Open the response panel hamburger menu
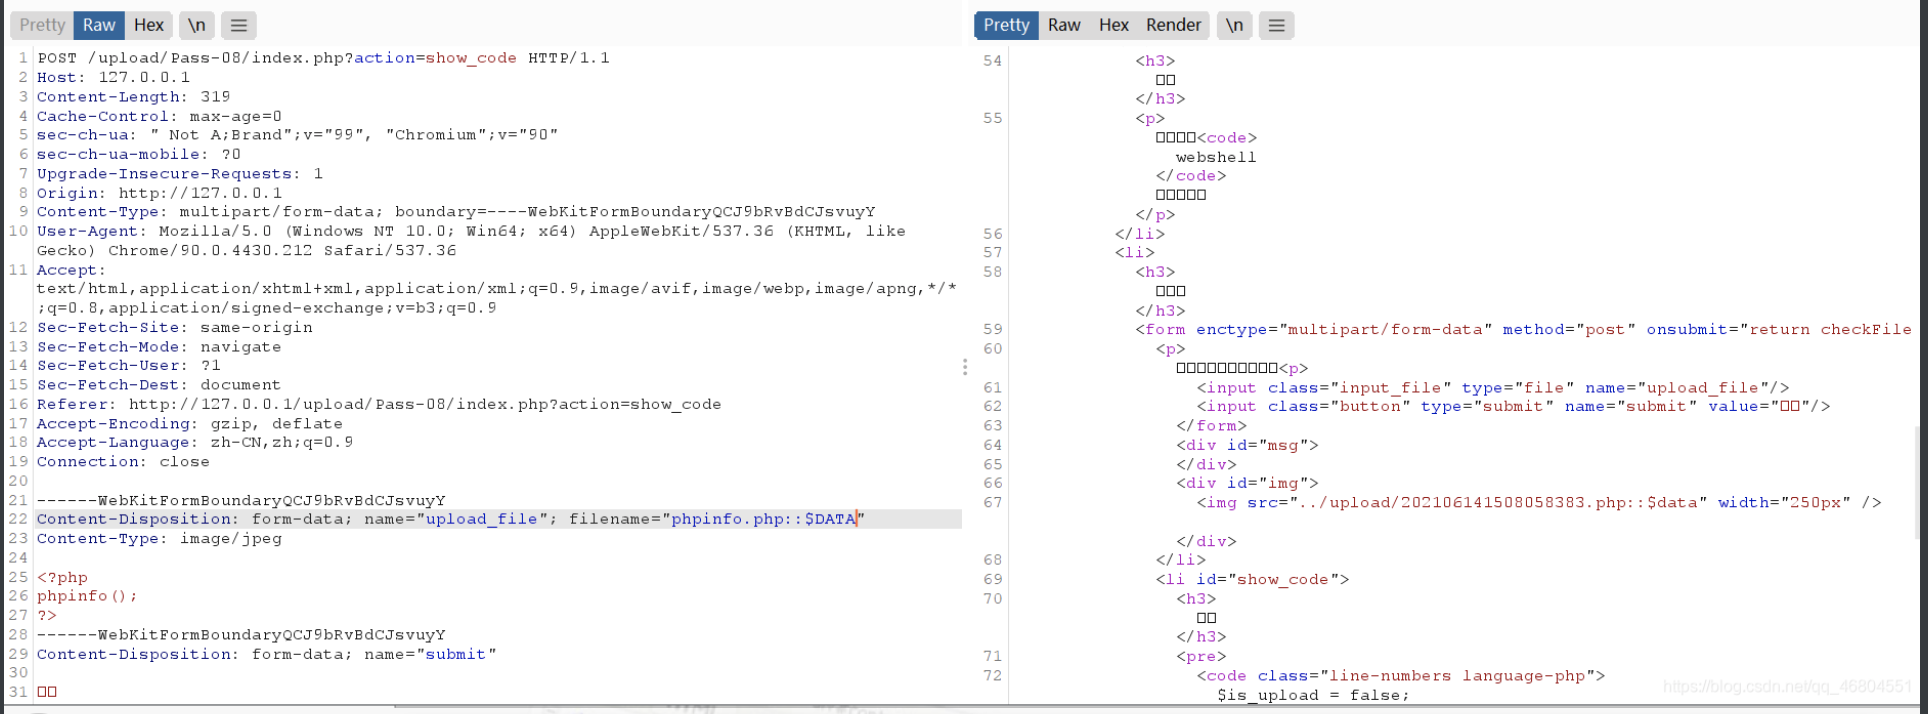Viewport: 1928px width, 714px height. pyautogui.click(x=1276, y=25)
